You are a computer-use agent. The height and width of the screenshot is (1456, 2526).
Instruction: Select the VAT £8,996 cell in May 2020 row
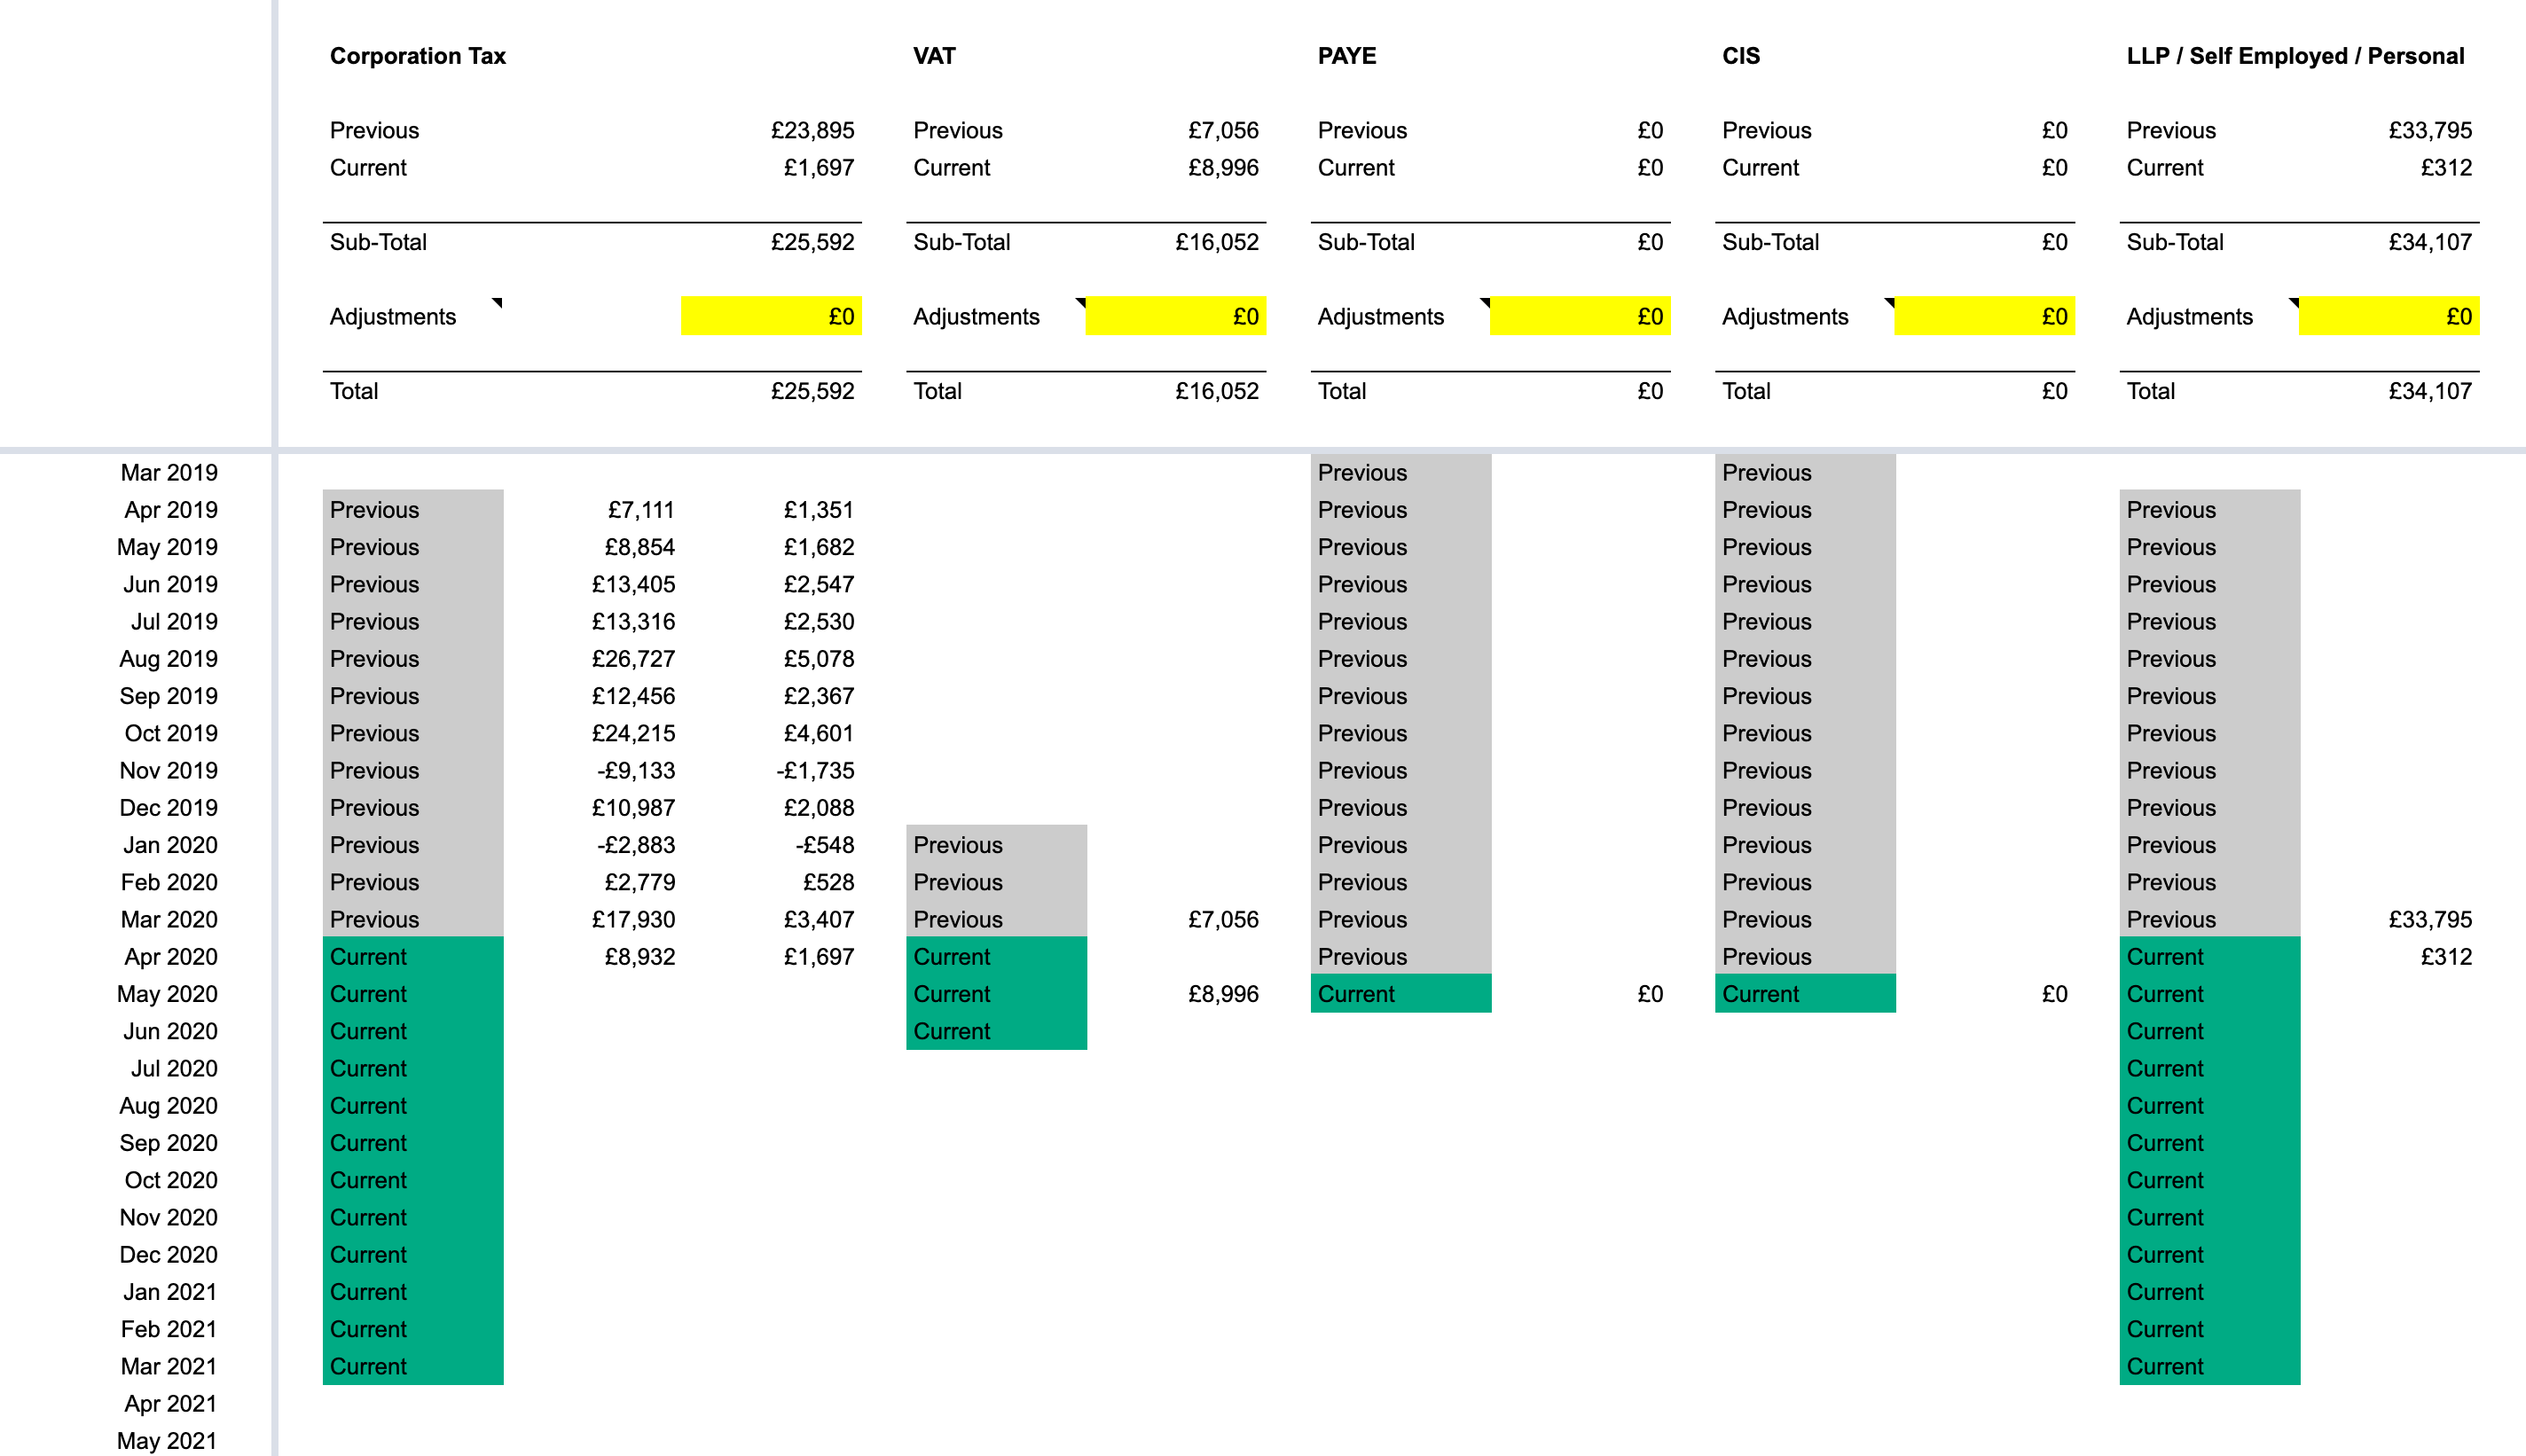(x=1223, y=994)
